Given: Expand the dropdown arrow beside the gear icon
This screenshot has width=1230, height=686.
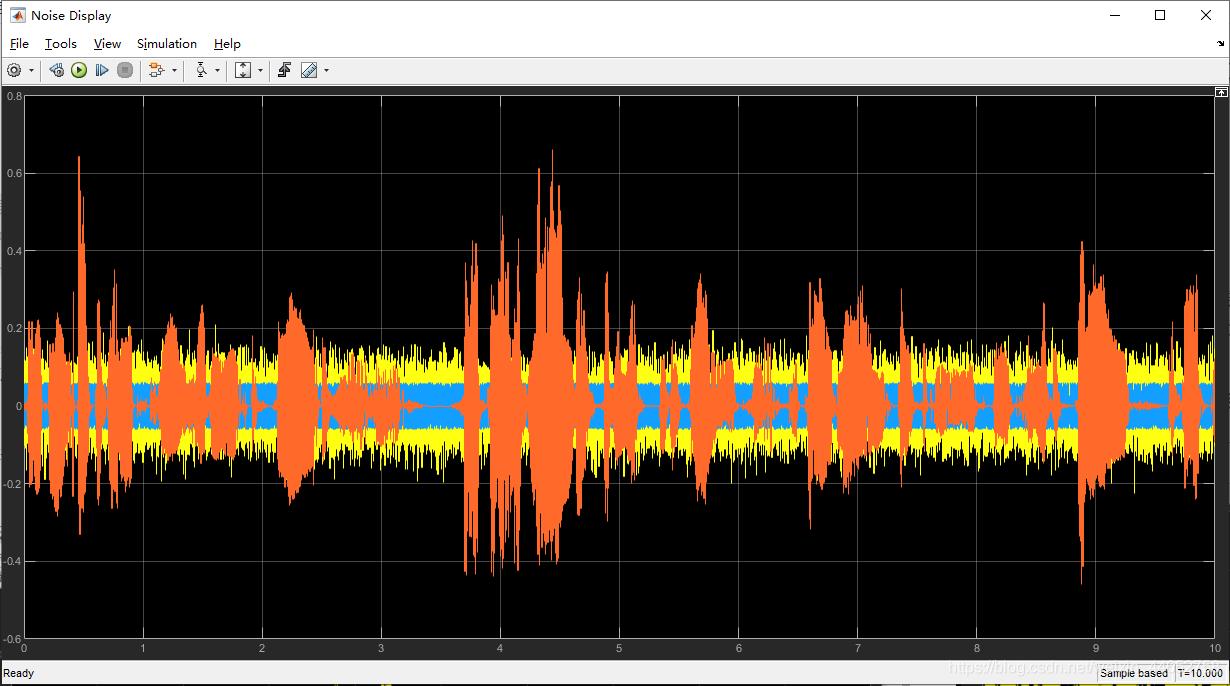Looking at the screenshot, I should tap(31, 70).
